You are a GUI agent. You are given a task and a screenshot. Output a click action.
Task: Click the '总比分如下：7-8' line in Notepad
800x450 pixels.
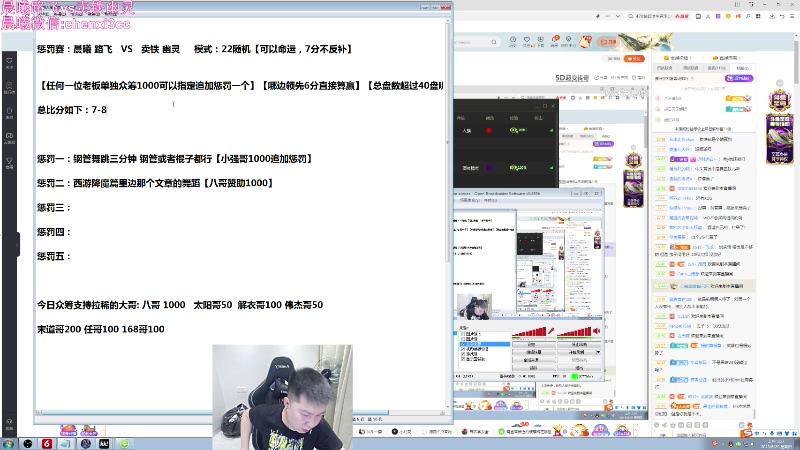click(x=72, y=110)
